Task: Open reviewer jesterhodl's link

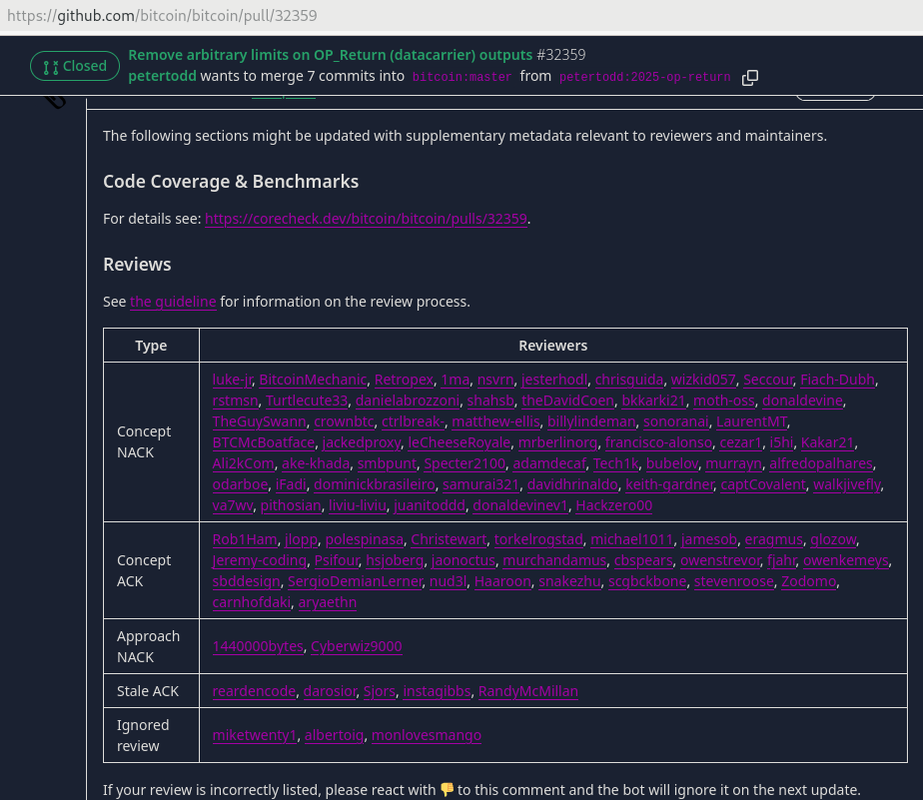Action: click(554, 380)
